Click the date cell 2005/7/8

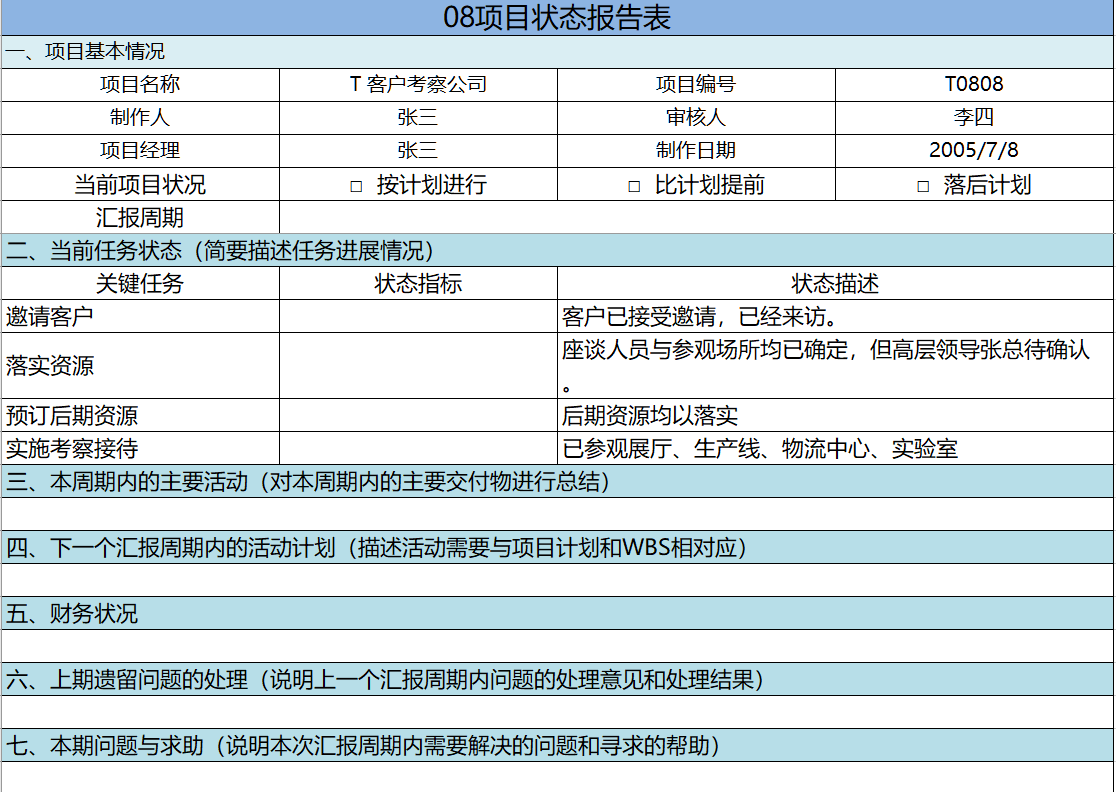coord(974,150)
